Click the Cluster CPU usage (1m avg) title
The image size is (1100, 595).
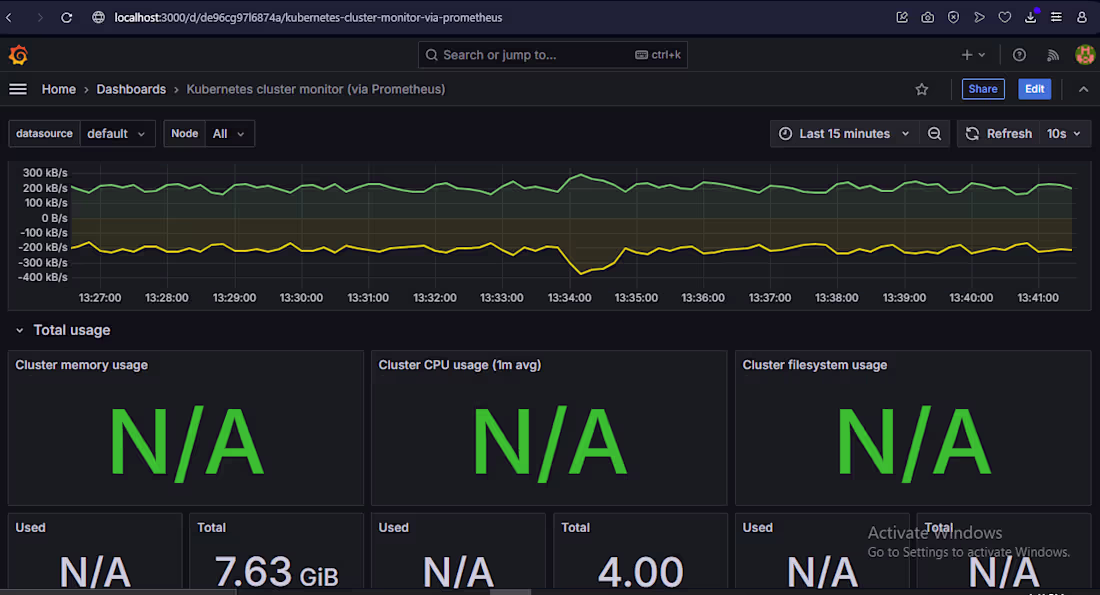tap(460, 365)
